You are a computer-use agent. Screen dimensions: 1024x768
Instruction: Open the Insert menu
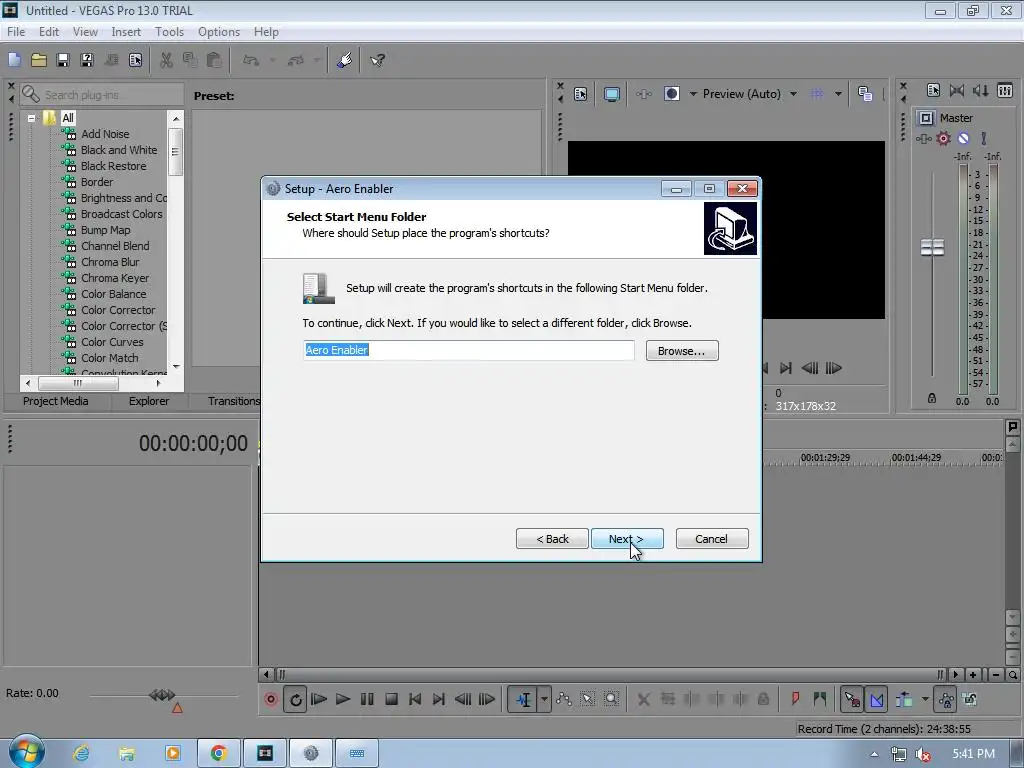(x=126, y=31)
